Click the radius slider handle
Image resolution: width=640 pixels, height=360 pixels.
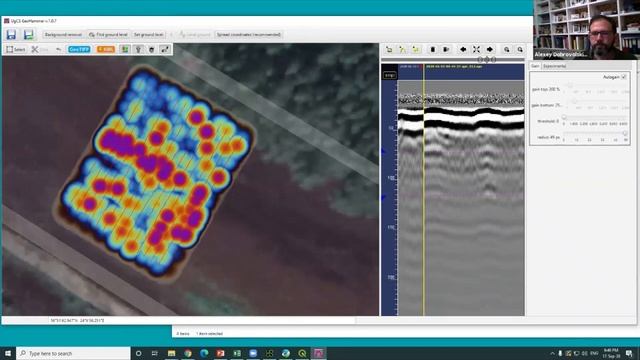coord(625,133)
